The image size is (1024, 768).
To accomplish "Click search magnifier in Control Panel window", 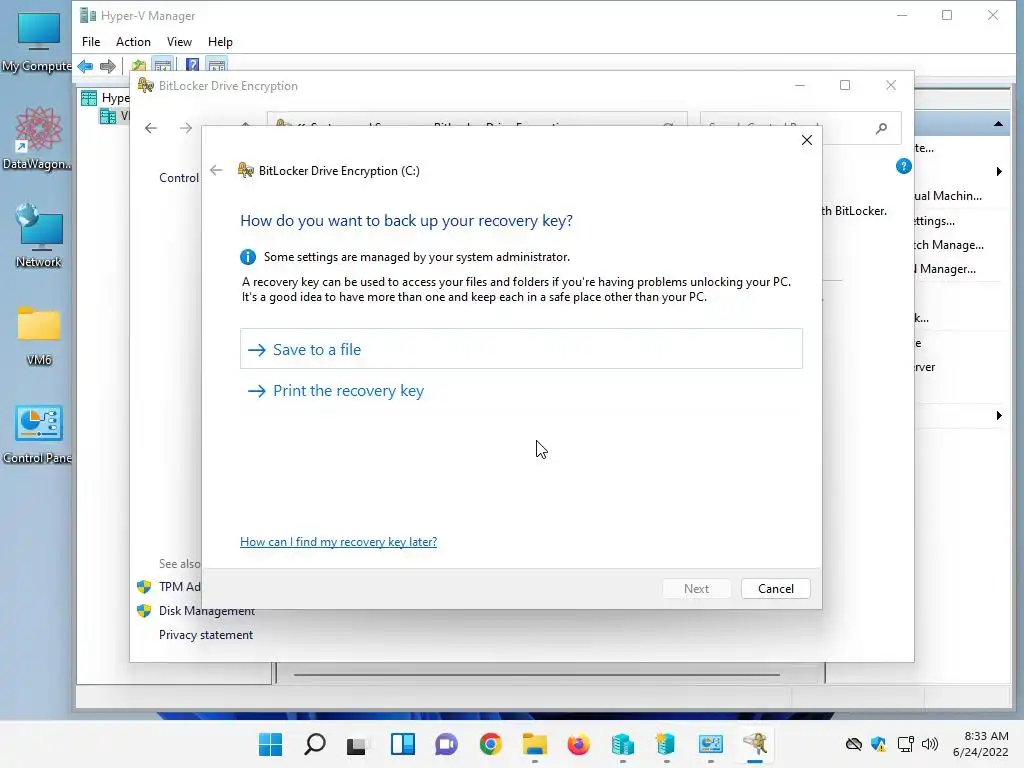I will click(x=882, y=128).
